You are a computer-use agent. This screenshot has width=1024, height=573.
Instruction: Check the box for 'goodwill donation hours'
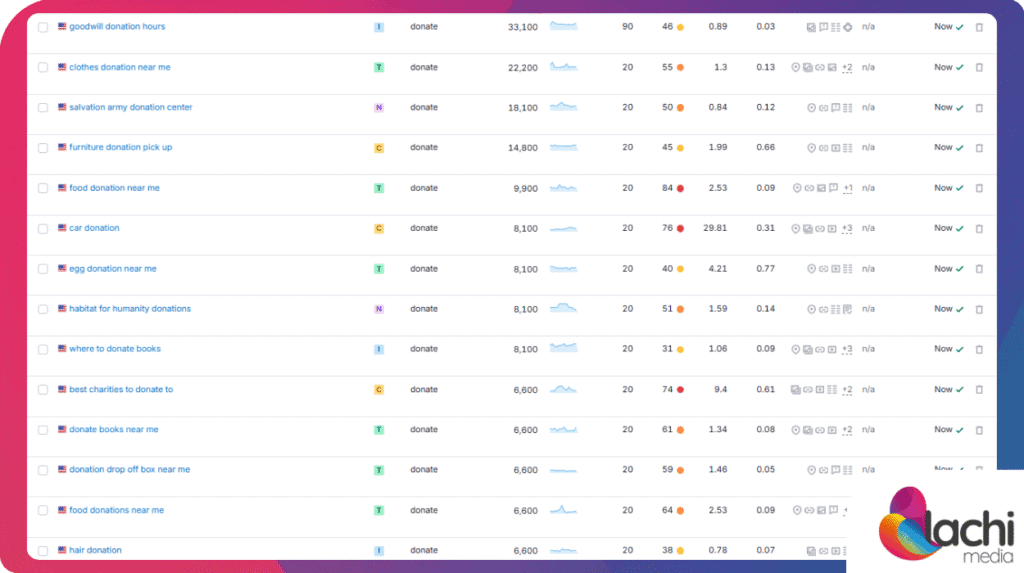click(43, 27)
